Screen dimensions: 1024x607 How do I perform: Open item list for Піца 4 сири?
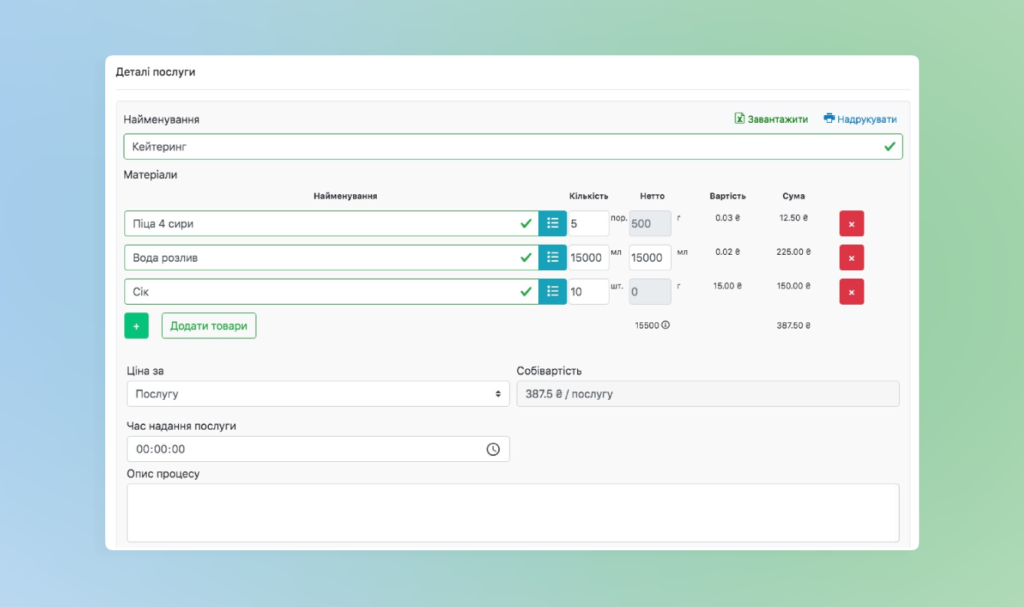[552, 223]
